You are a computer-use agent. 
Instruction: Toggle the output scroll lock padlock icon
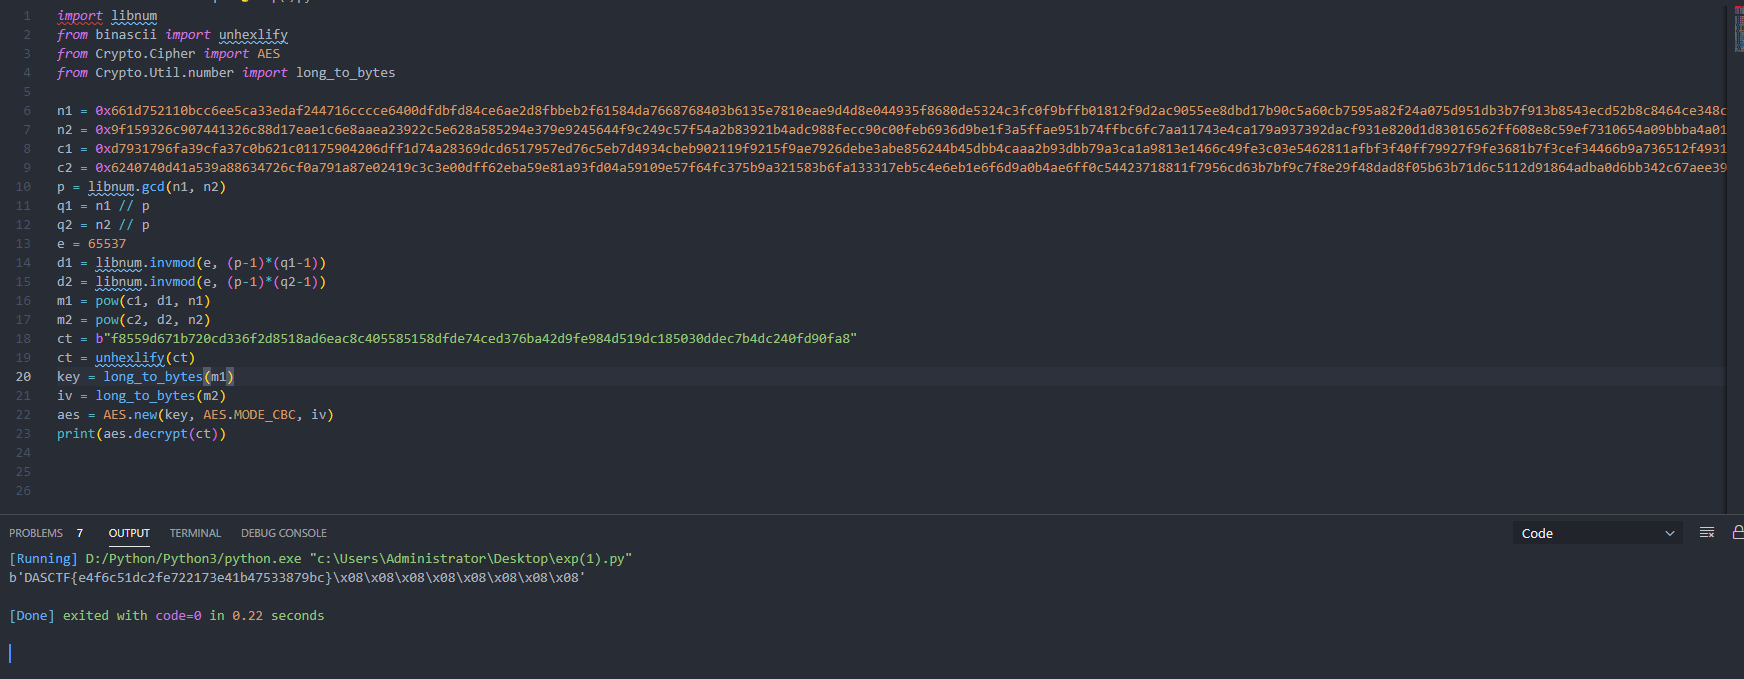point(1738,533)
